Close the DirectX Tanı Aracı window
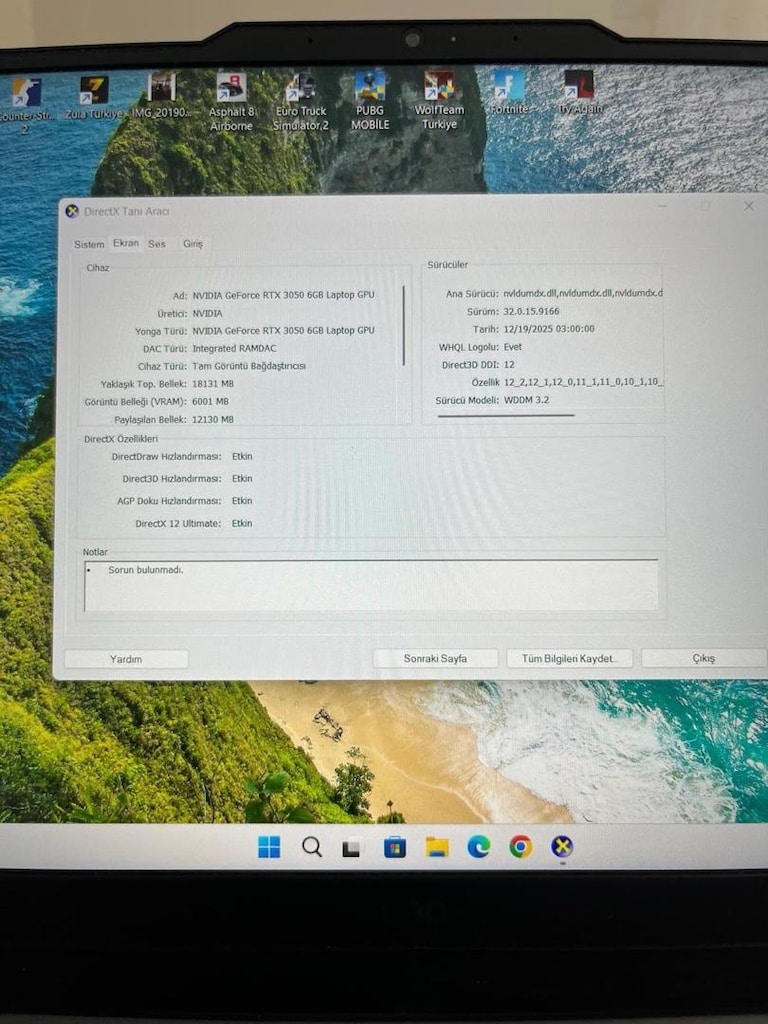 point(749,206)
